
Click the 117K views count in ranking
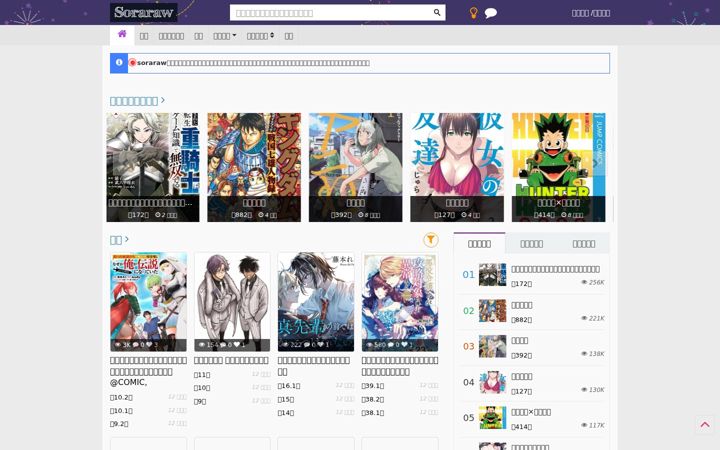click(593, 425)
